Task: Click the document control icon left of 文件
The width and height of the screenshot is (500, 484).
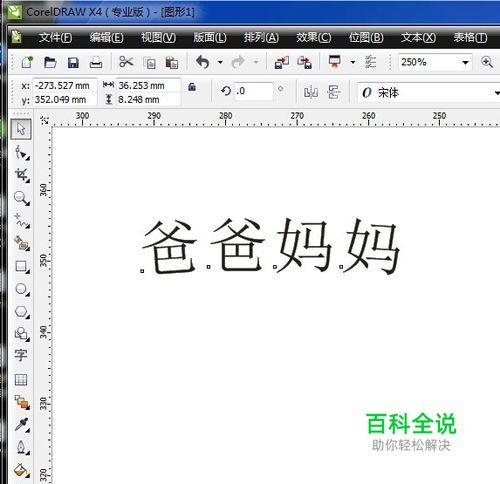Action: pos(16,37)
